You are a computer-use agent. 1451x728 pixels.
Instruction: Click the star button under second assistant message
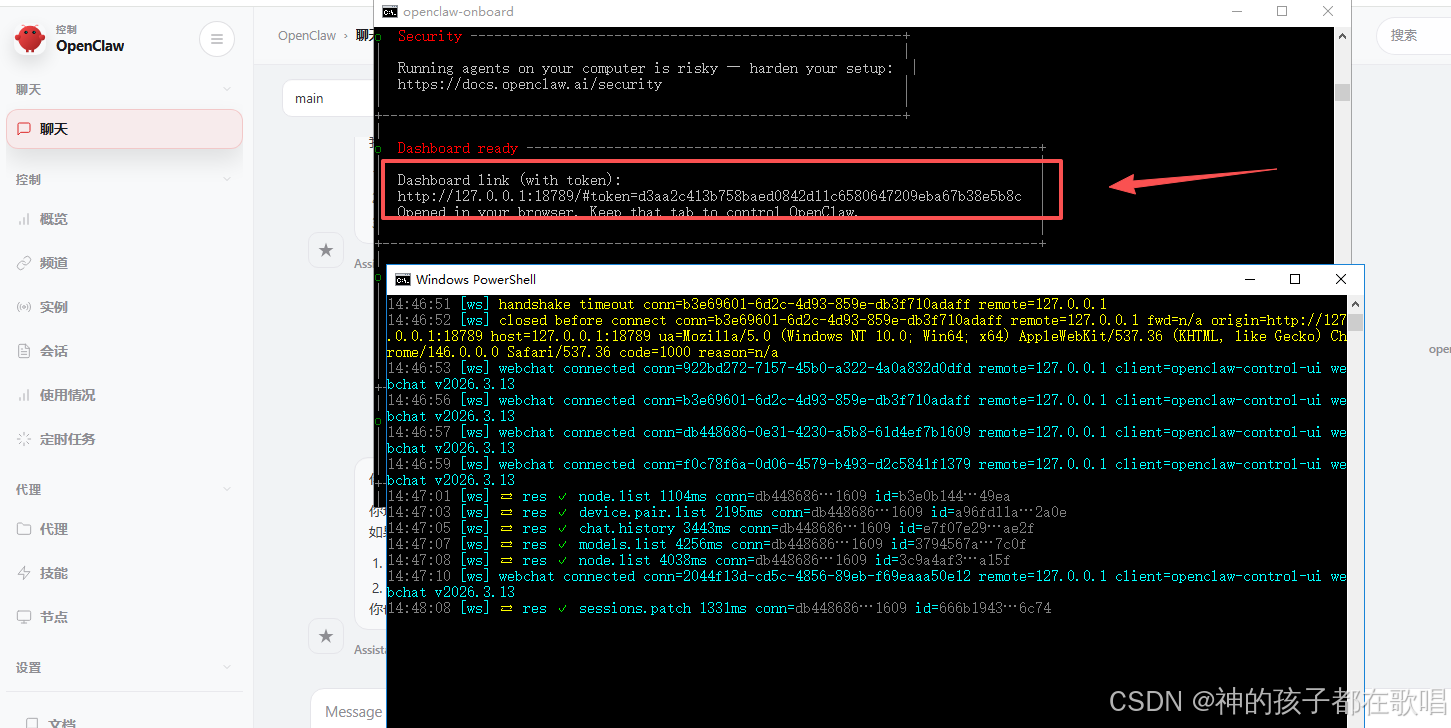[325, 636]
